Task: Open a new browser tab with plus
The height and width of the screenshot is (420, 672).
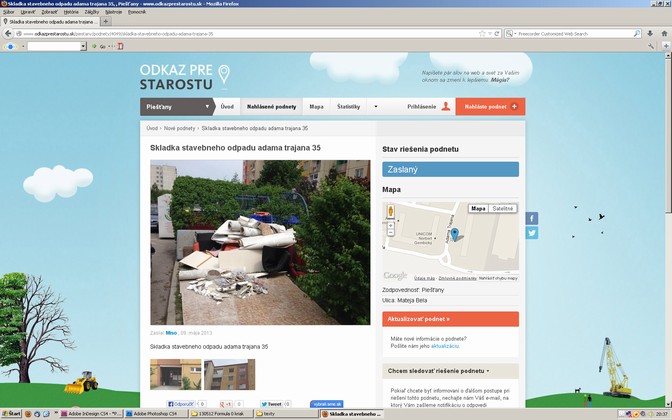Action: 106,21
